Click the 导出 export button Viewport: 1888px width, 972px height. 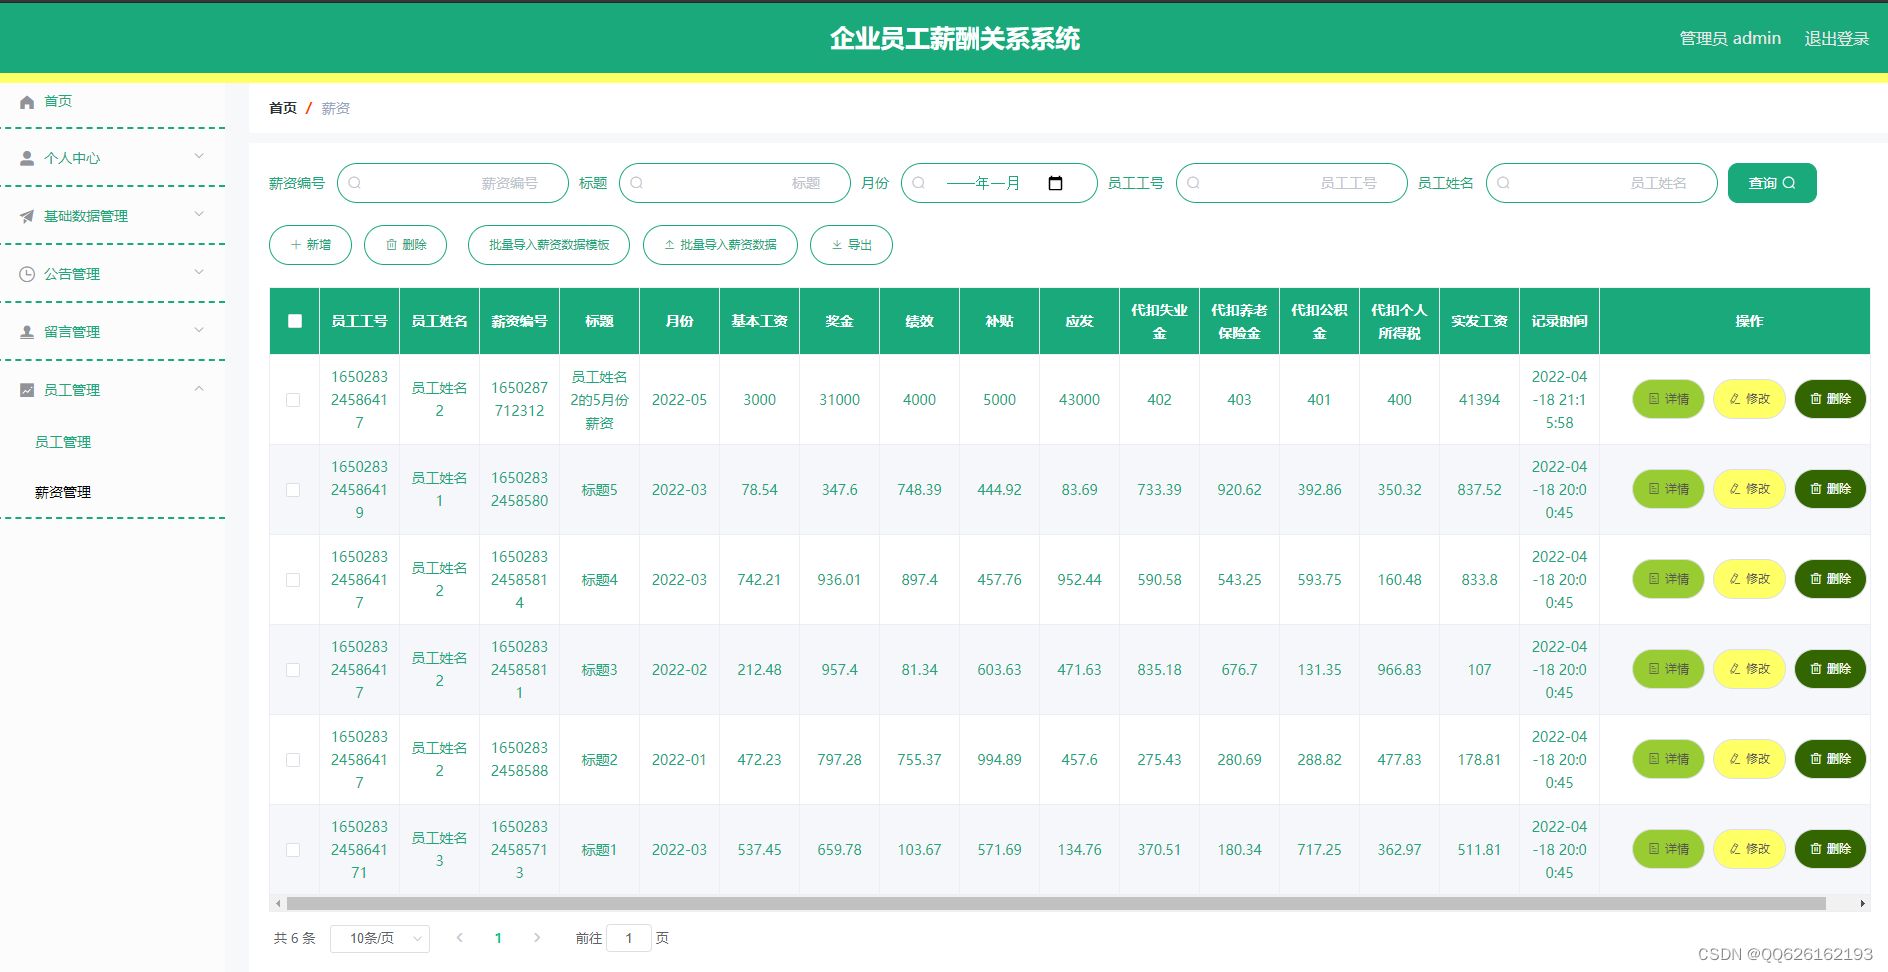tap(851, 245)
